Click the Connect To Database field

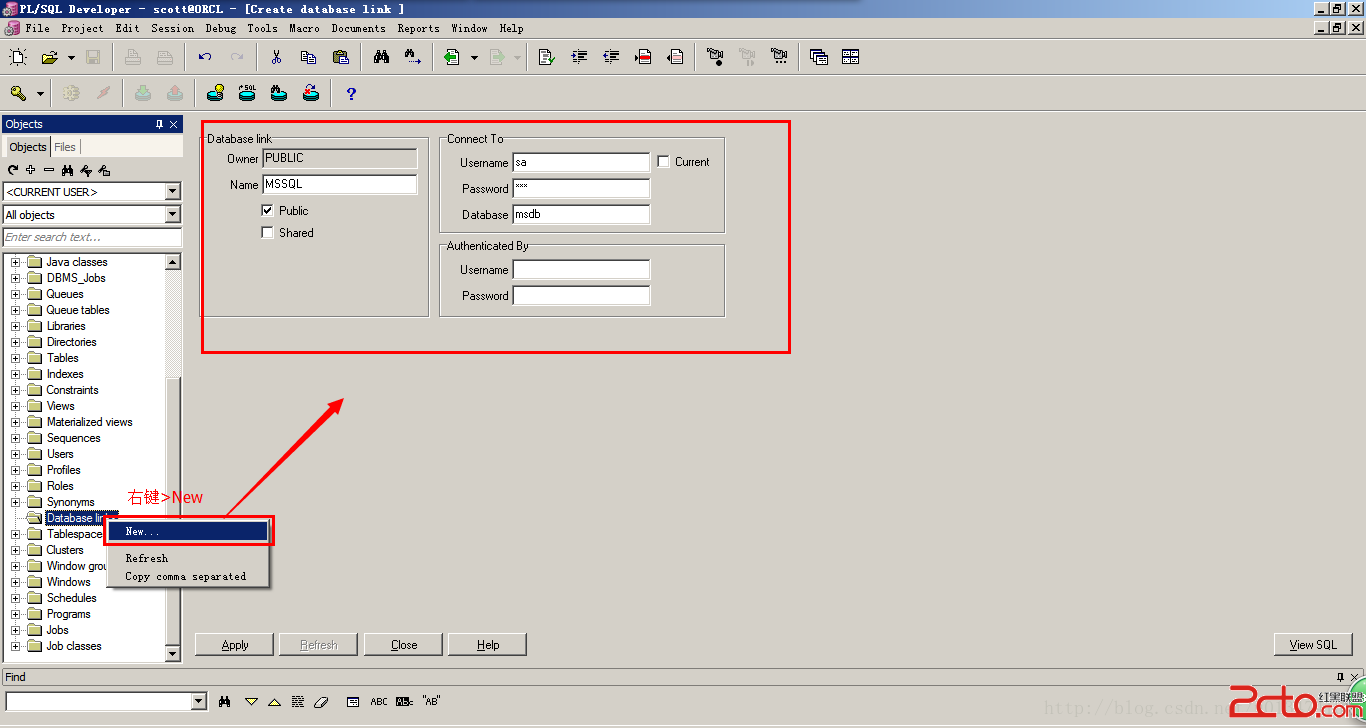coord(581,214)
